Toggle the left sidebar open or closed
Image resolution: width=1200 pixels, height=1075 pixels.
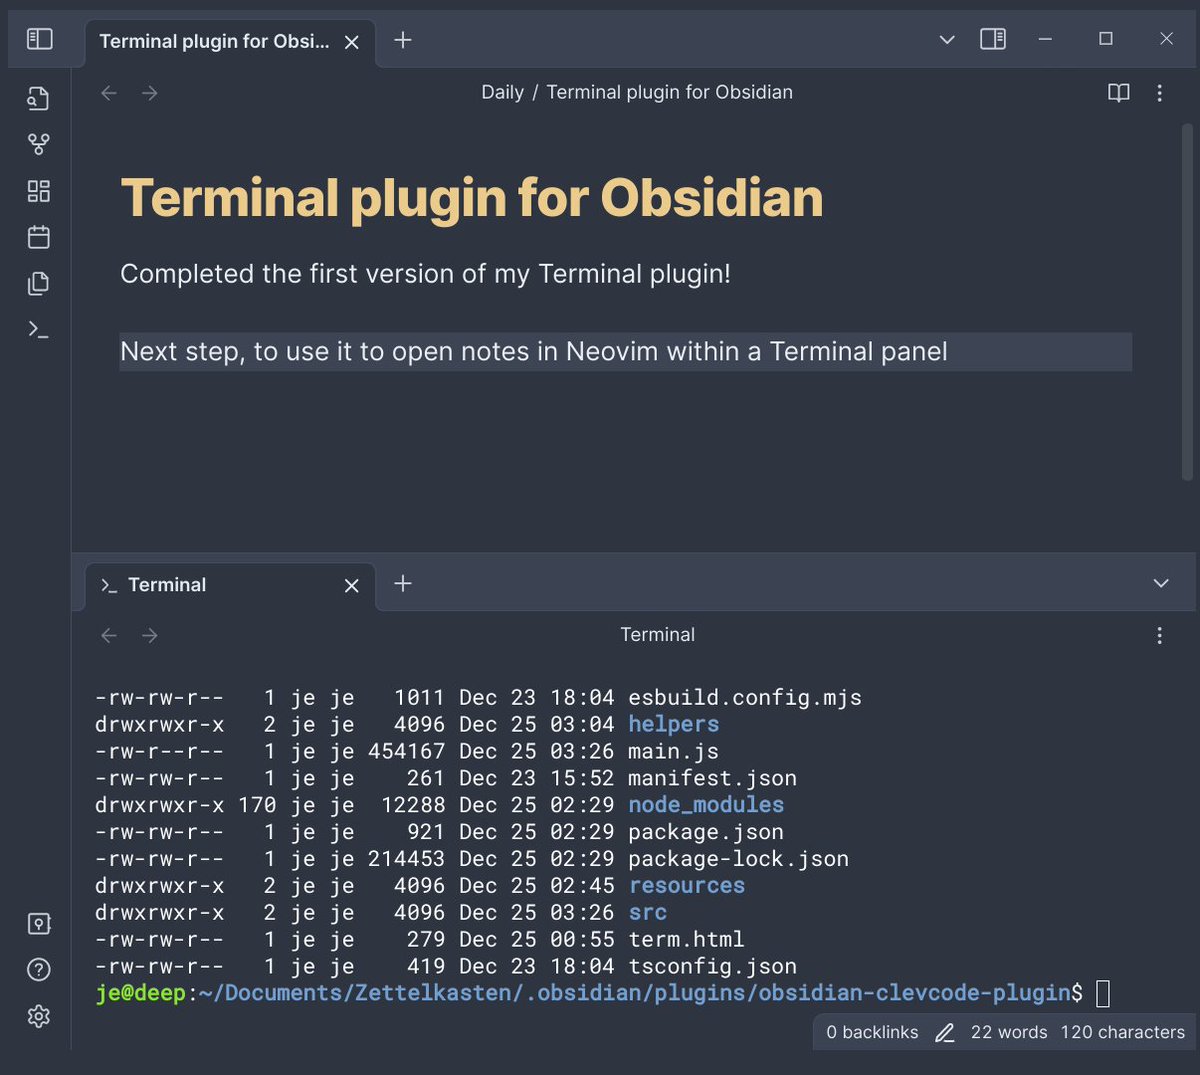tap(38, 39)
